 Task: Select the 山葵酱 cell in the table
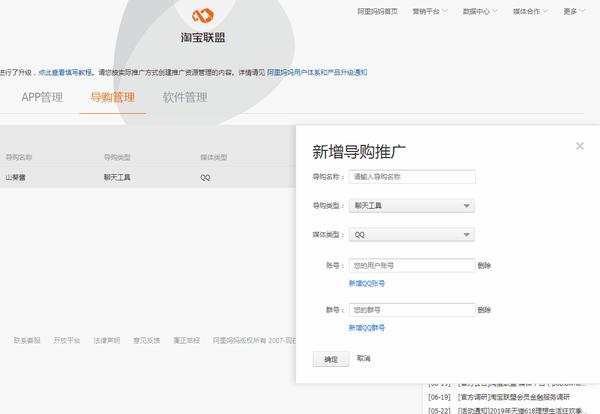click(16, 178)
